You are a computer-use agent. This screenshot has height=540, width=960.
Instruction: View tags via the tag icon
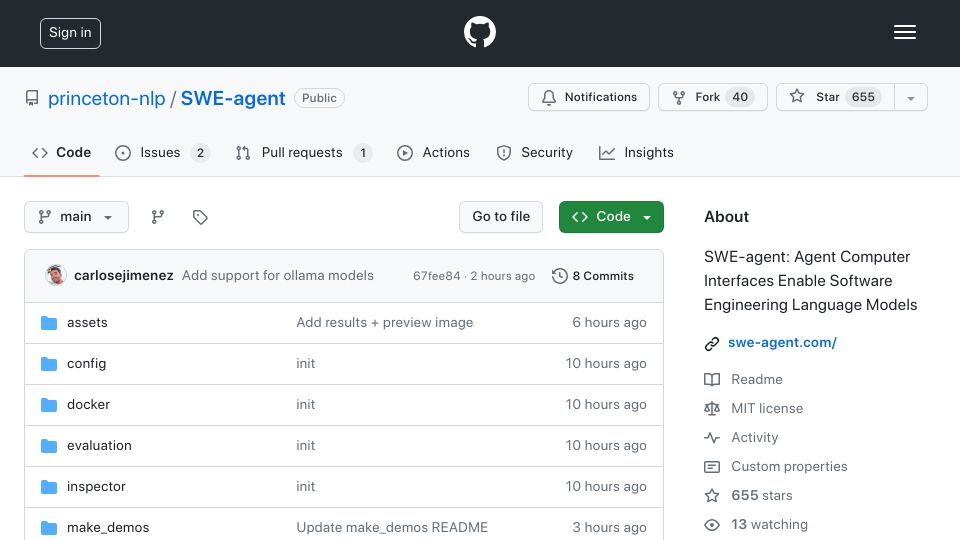(x=200, y=217)
